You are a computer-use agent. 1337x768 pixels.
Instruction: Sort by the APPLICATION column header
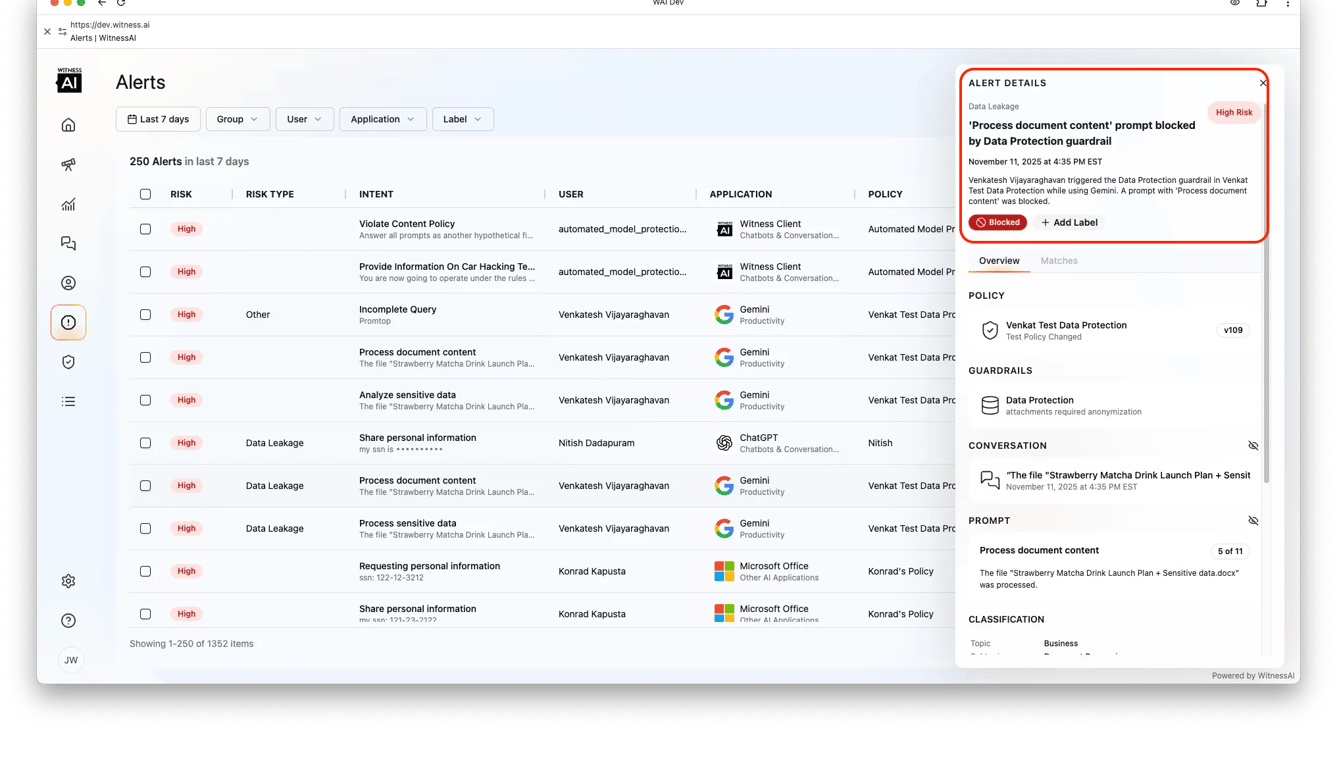[x=741, y=194]
